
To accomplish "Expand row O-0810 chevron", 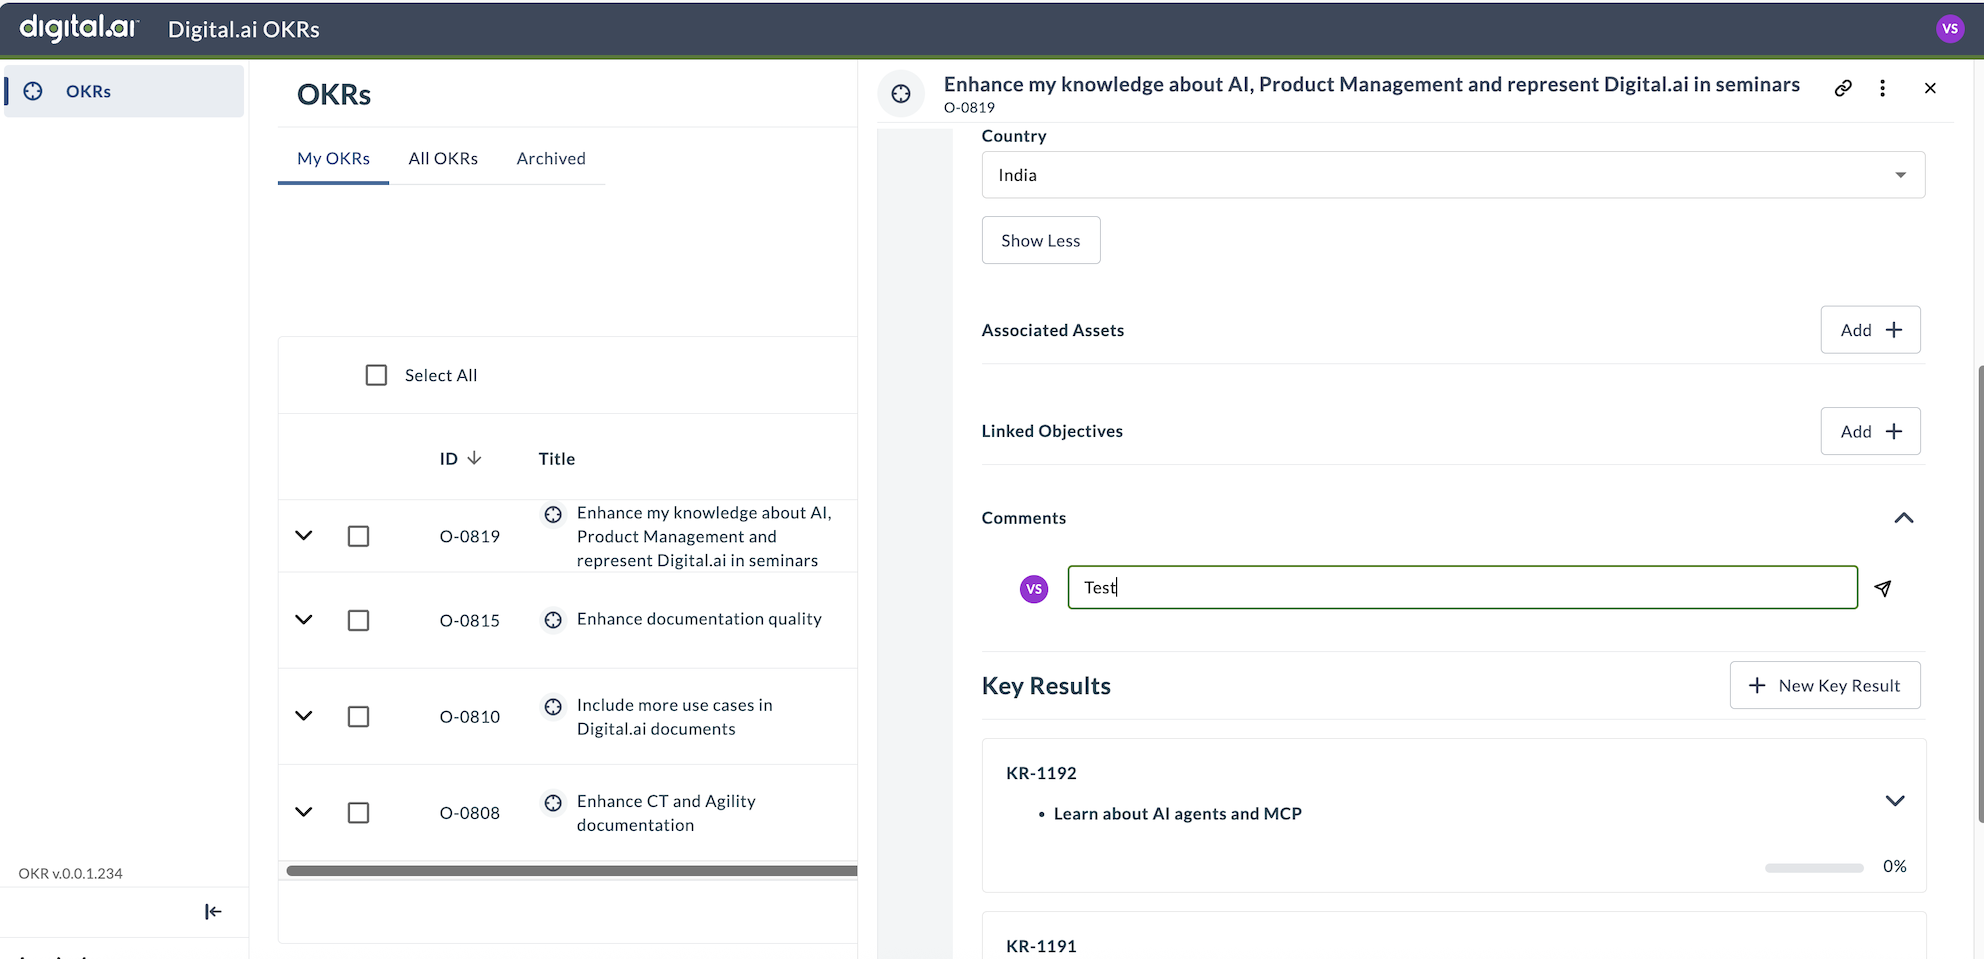I will click(x=304, y=716).
